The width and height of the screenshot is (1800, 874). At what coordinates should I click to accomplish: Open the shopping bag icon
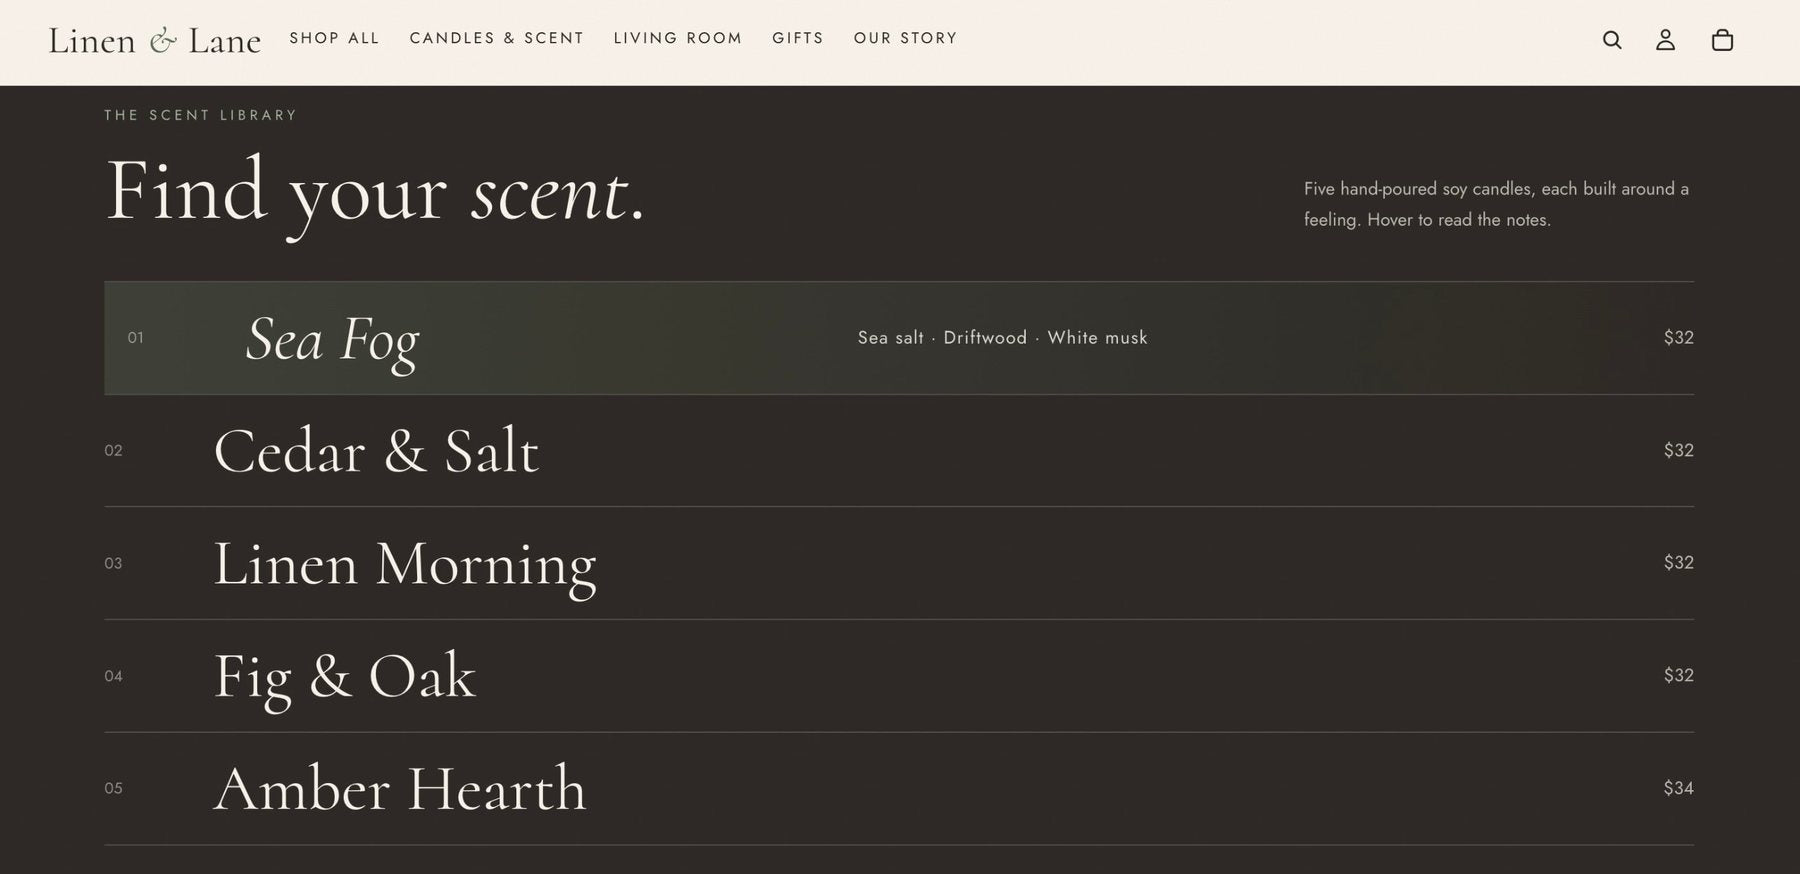pyautogui.click(x=1722, y=40)
